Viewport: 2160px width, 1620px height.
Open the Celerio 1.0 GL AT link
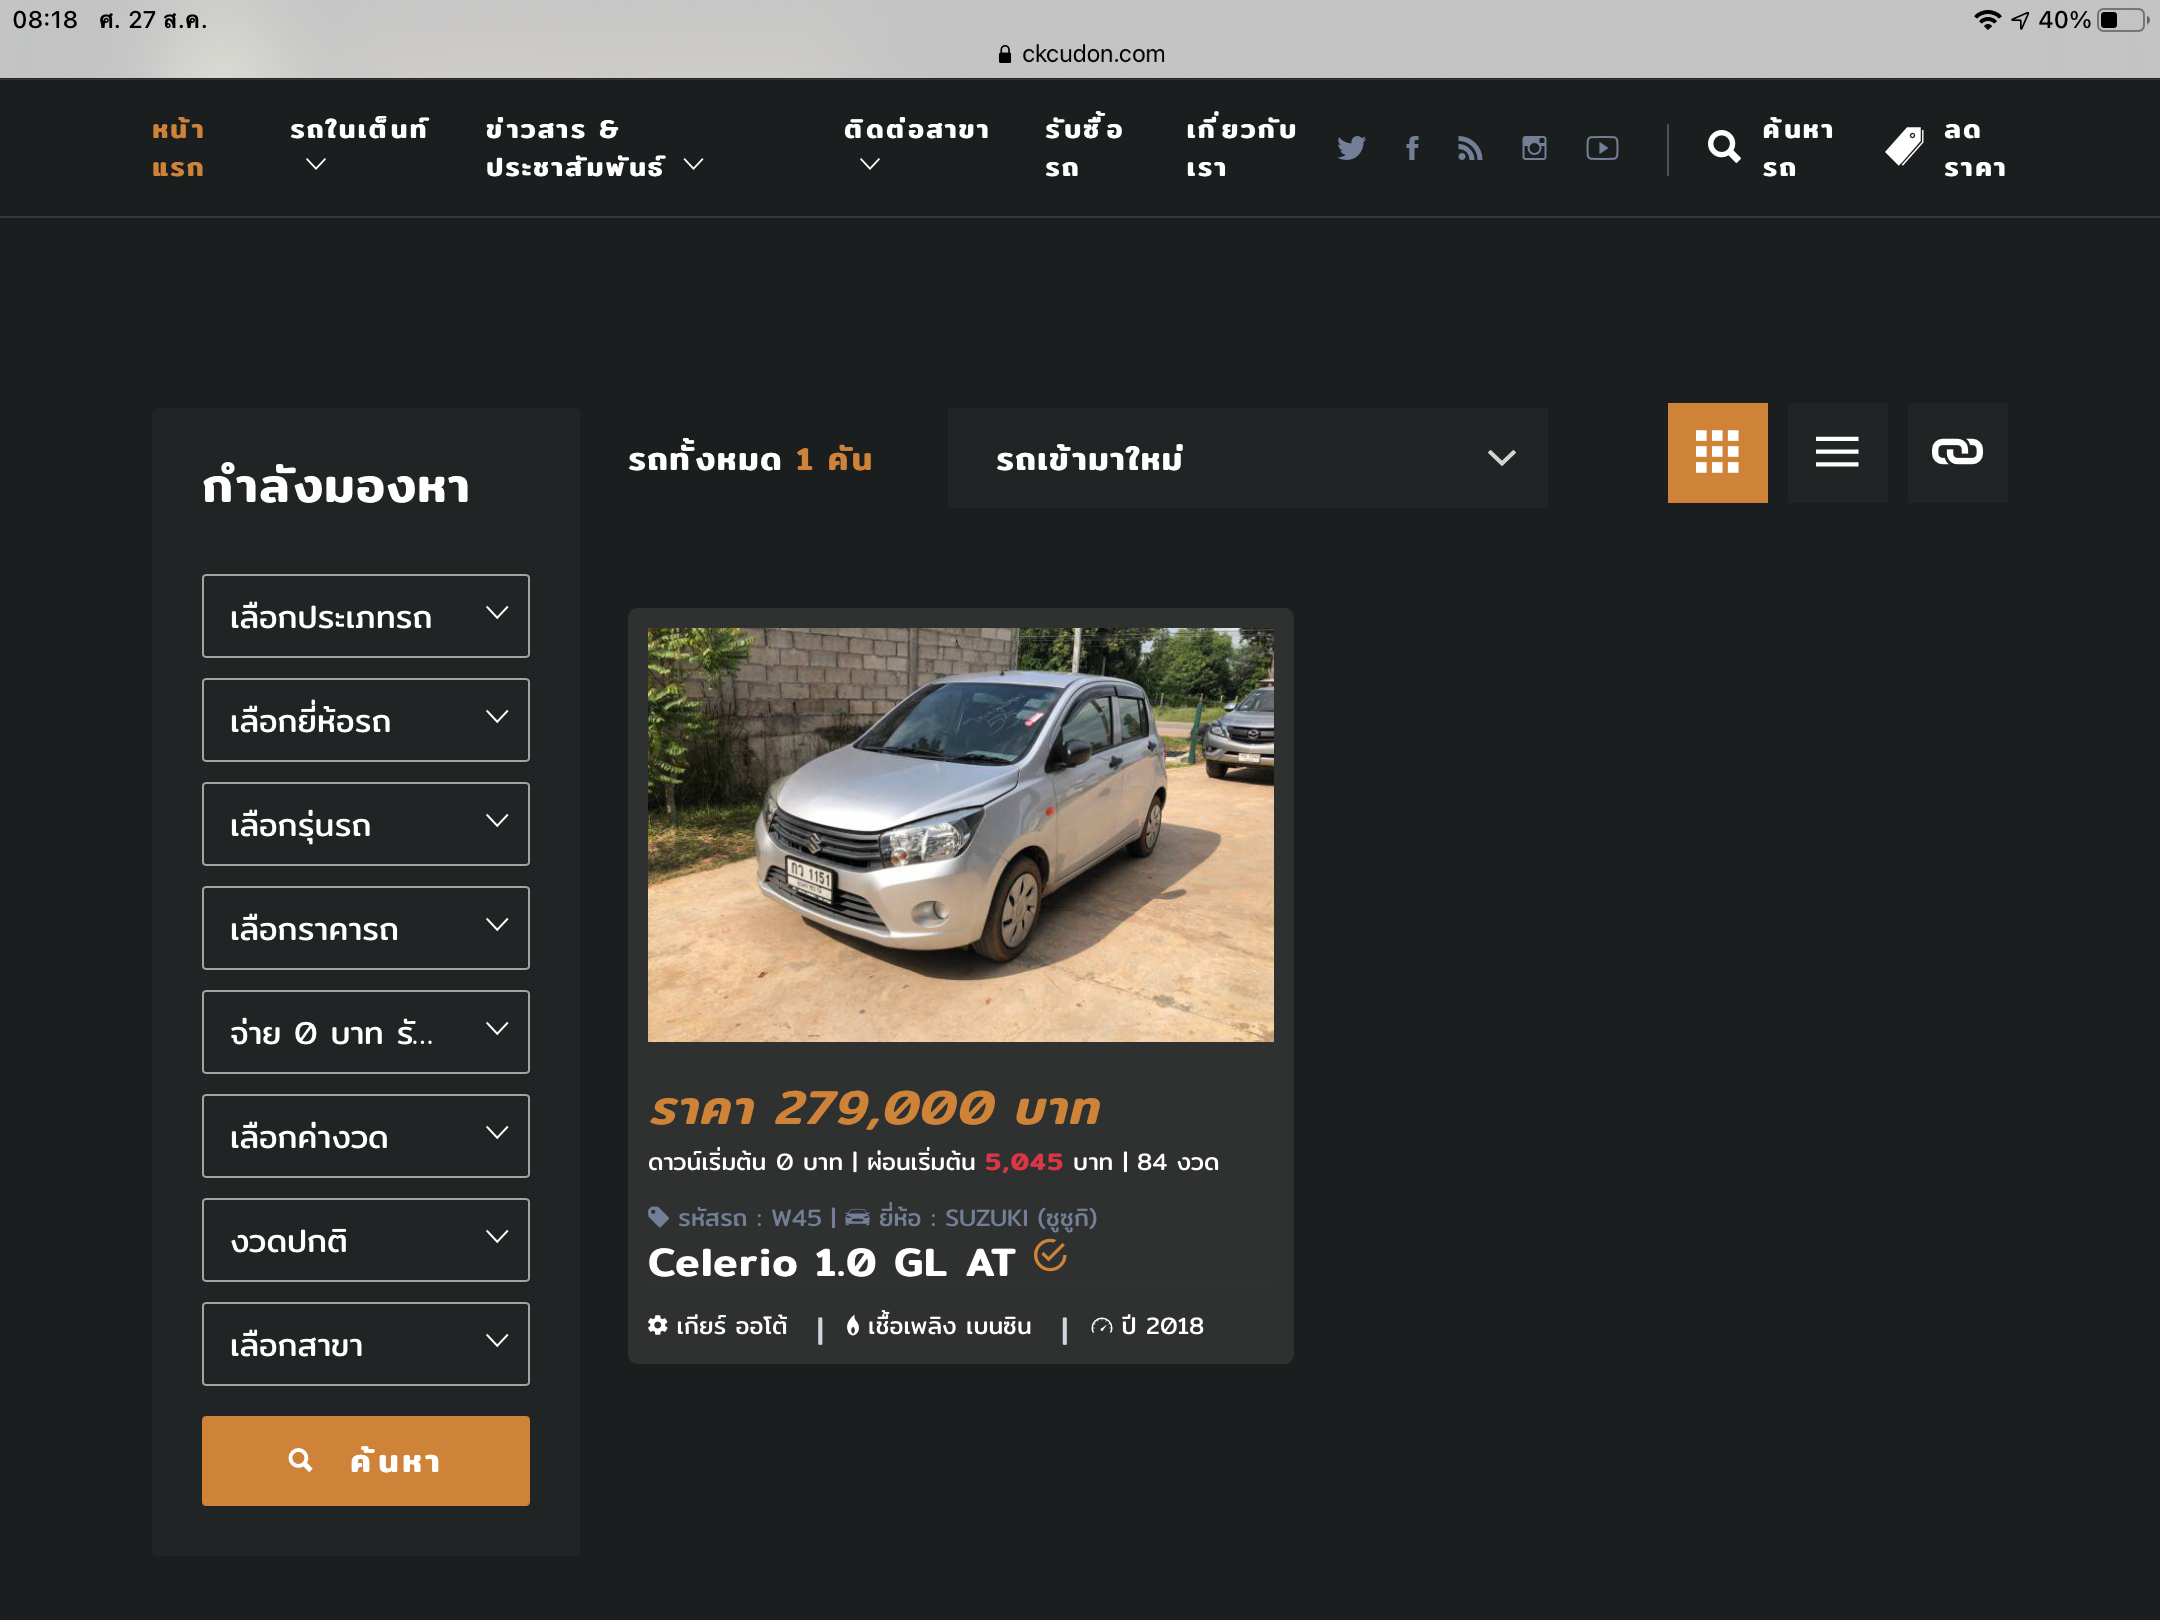(x=831, y=1263)
